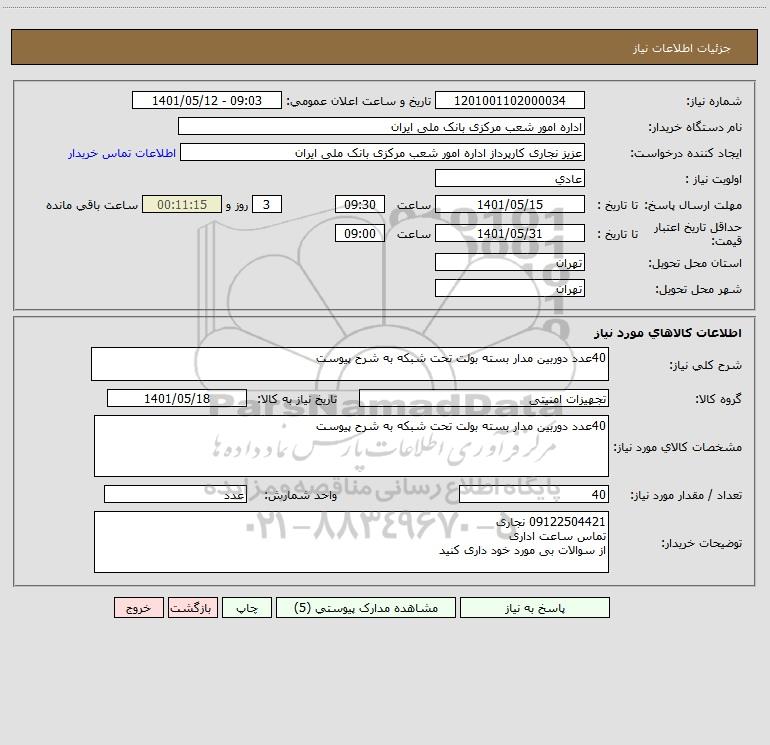This screenshot has width=770, height=745.
Task: Click the تاریخ نیاز به کالا label
Action: pyautogui.click(x=297, y=399)
